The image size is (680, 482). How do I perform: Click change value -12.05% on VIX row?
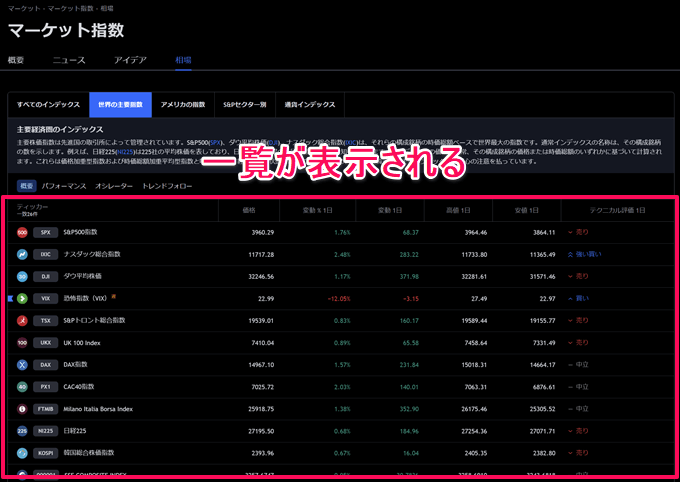[339, 298]
